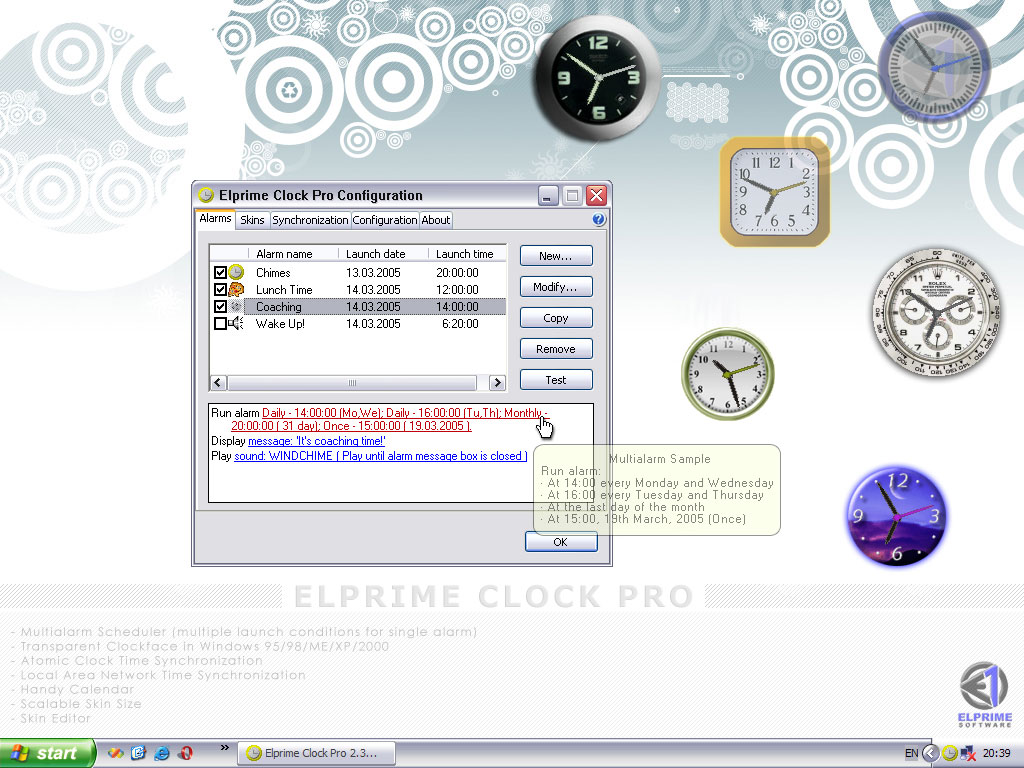Image resolution: width=1024 pixels, height=768 pixels.
Task: Open the EN language indicator
Action: click(911, 753)
